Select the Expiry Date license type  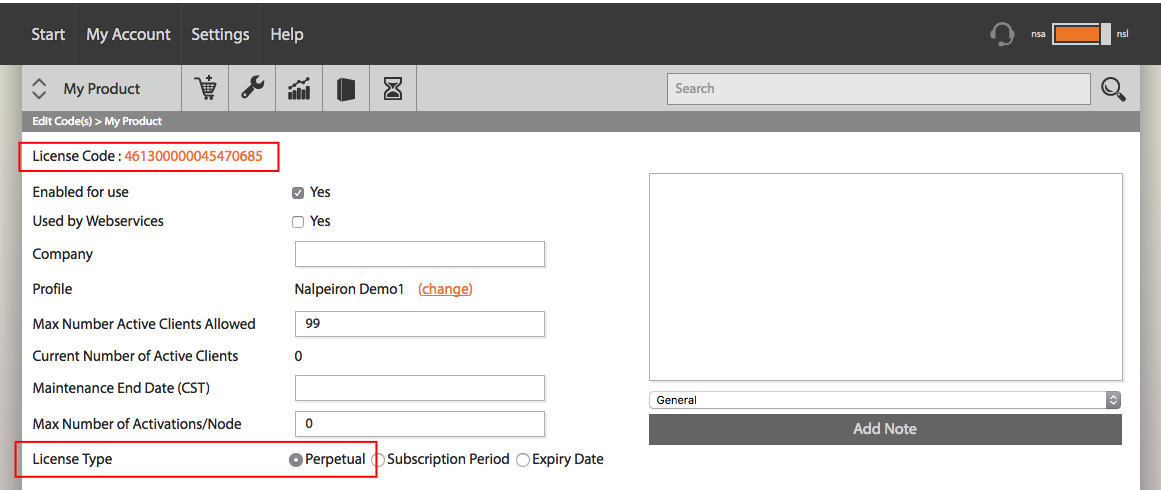coord(523,460)
